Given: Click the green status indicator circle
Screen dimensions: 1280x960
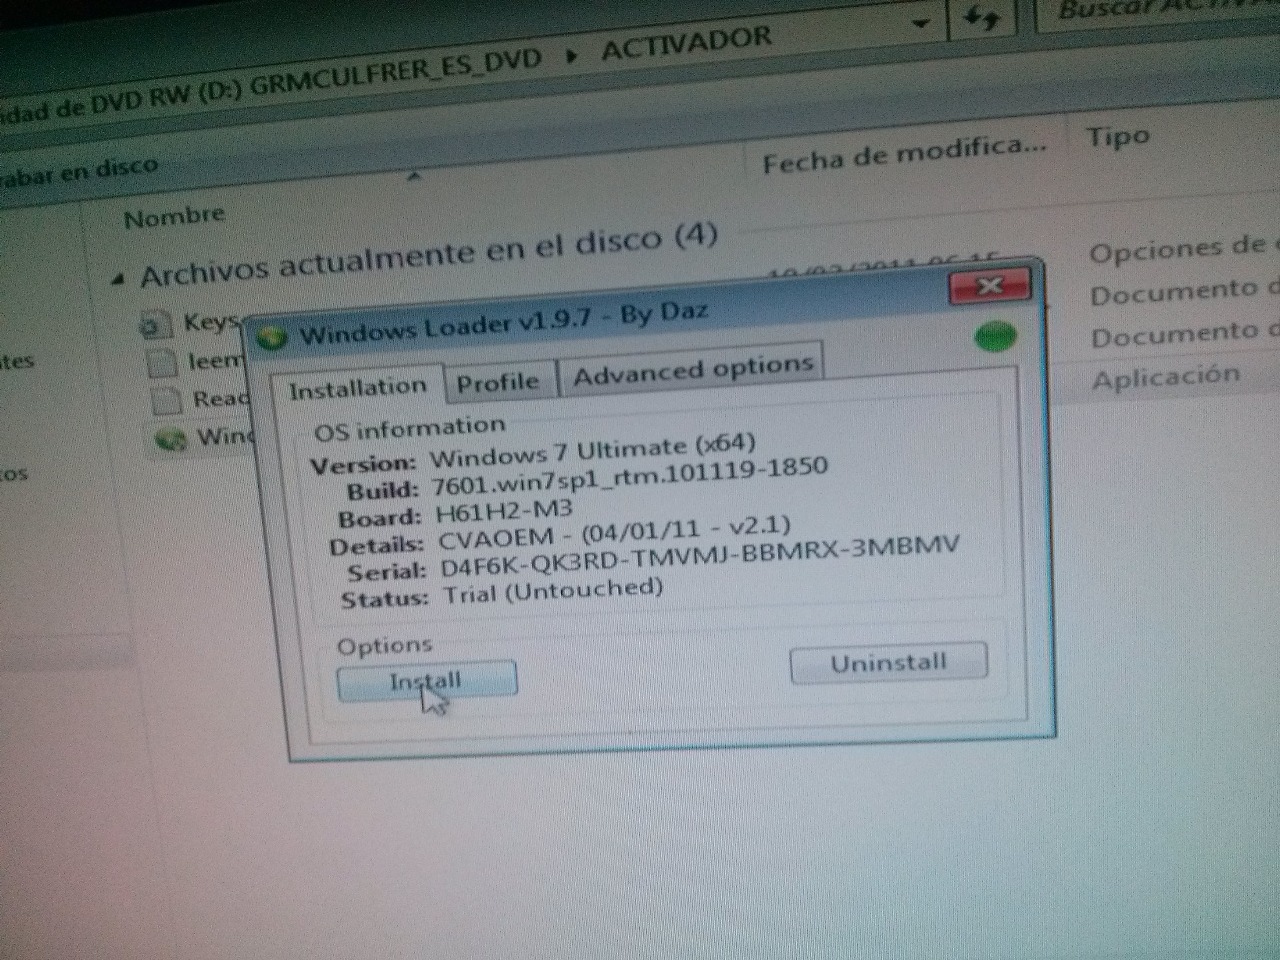Looking at the screenshot, I should (x=994, y=336).
